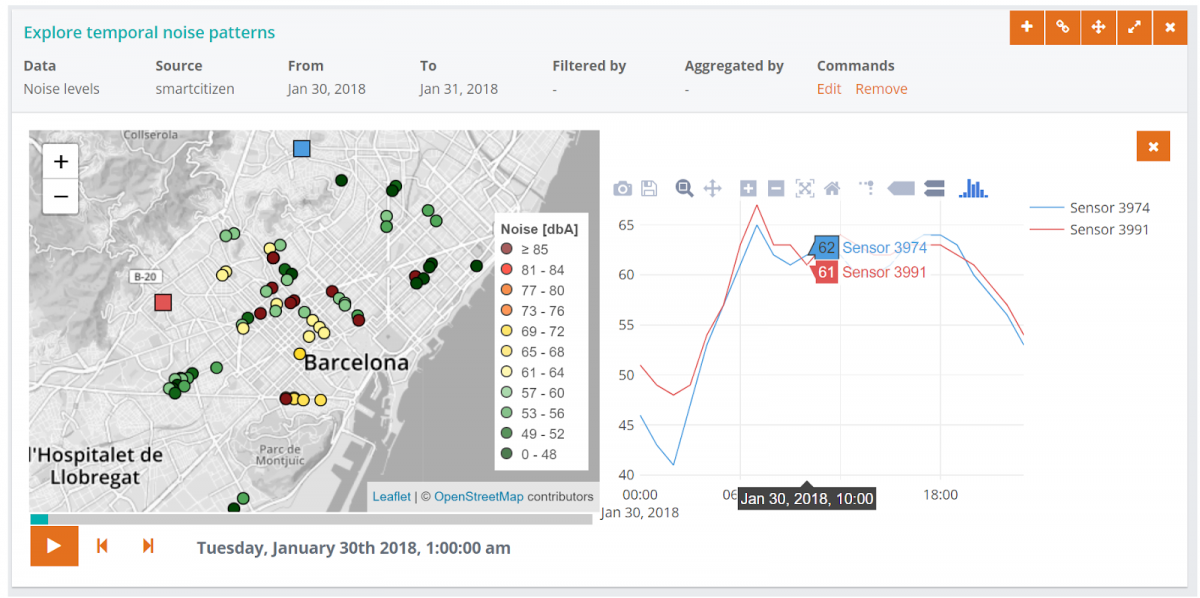Toggle Sensor 3991 line in the legend
The height and width of the screenshot is (598, 1200).
[x=1109, y=230]
